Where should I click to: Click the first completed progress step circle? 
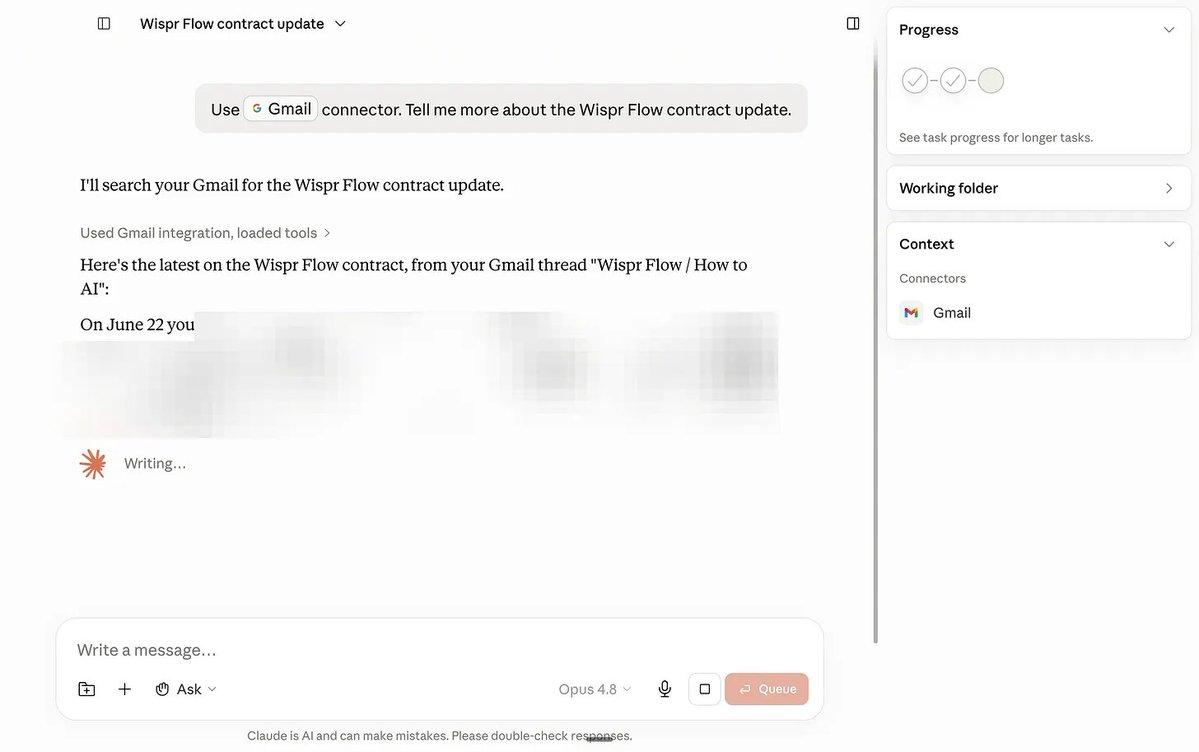[915, 80]
